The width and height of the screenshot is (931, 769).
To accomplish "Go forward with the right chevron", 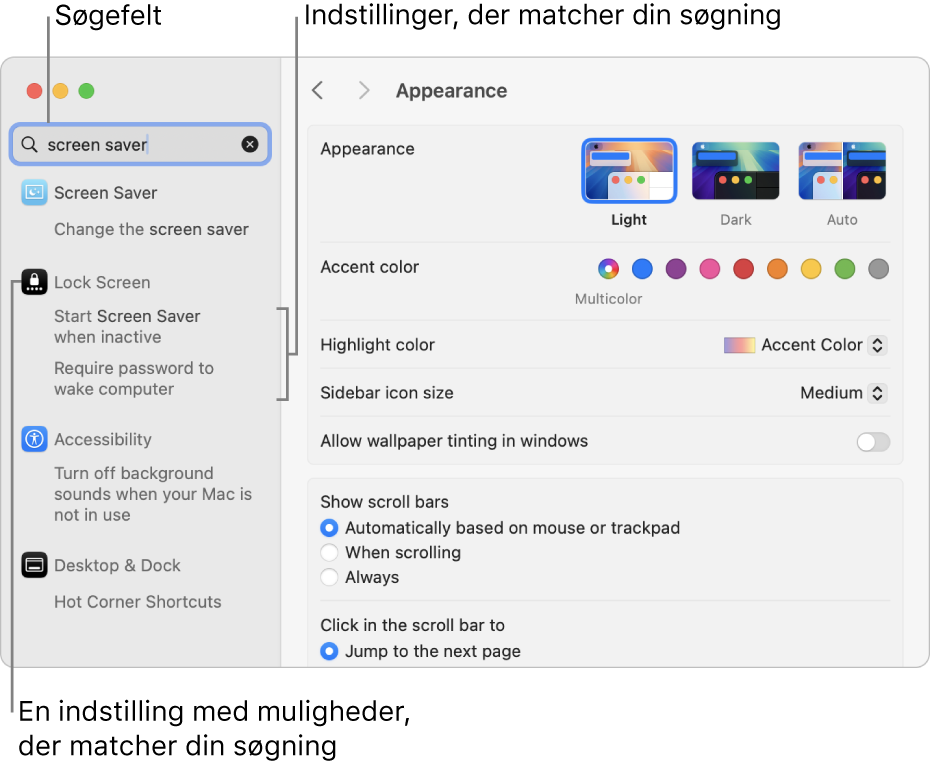I will (364, 91).
